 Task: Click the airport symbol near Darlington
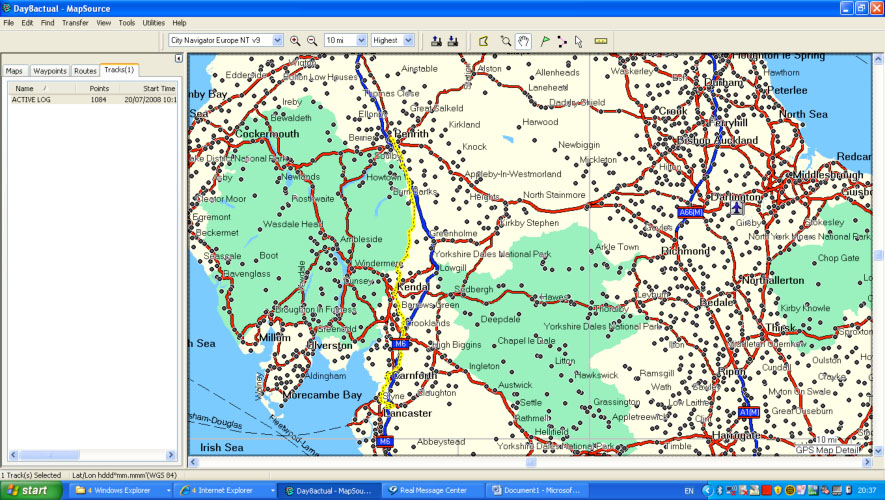coord(737,208)
